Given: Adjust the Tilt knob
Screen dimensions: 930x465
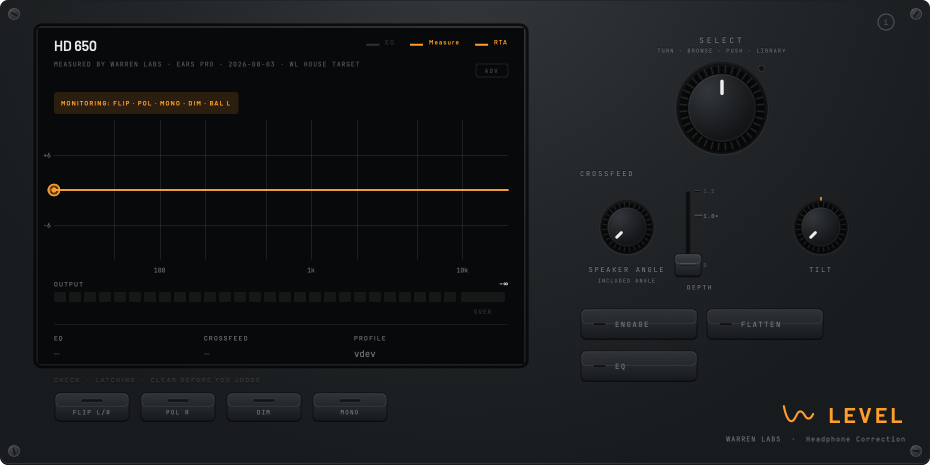Looking at the screenshot, I should coord(821,227).
